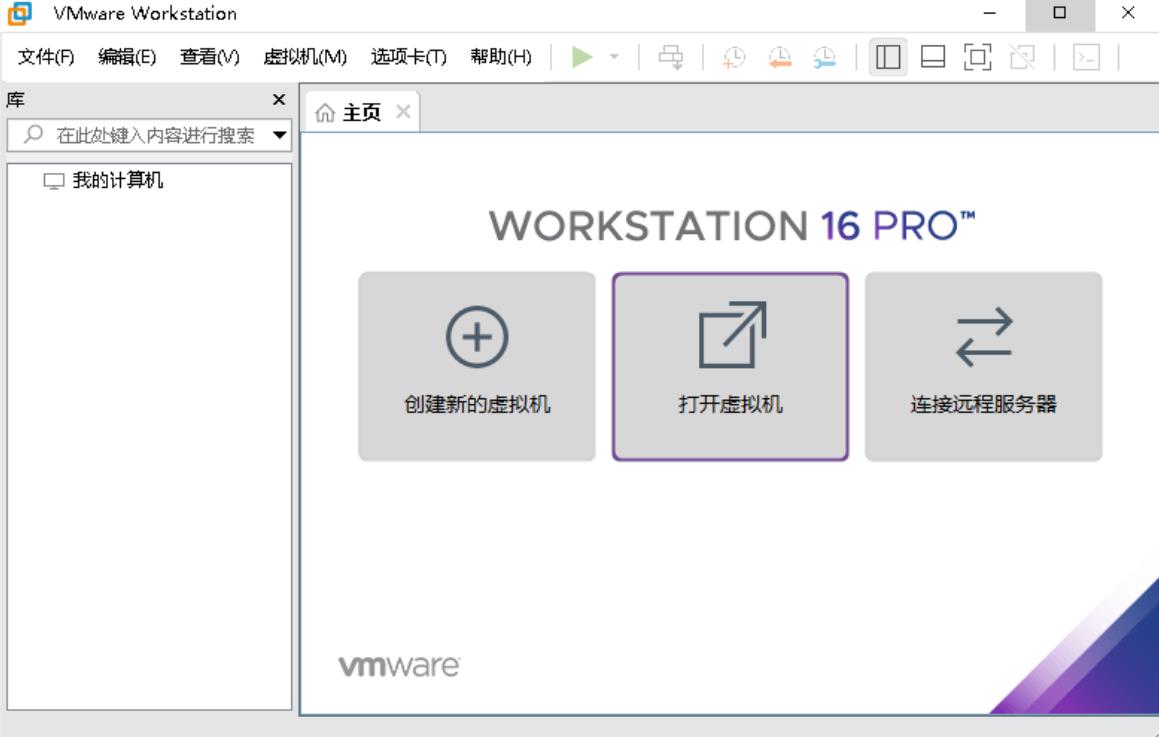Open the 选项卡(T) menu
1159x737 pixels.
coord(409,57)
